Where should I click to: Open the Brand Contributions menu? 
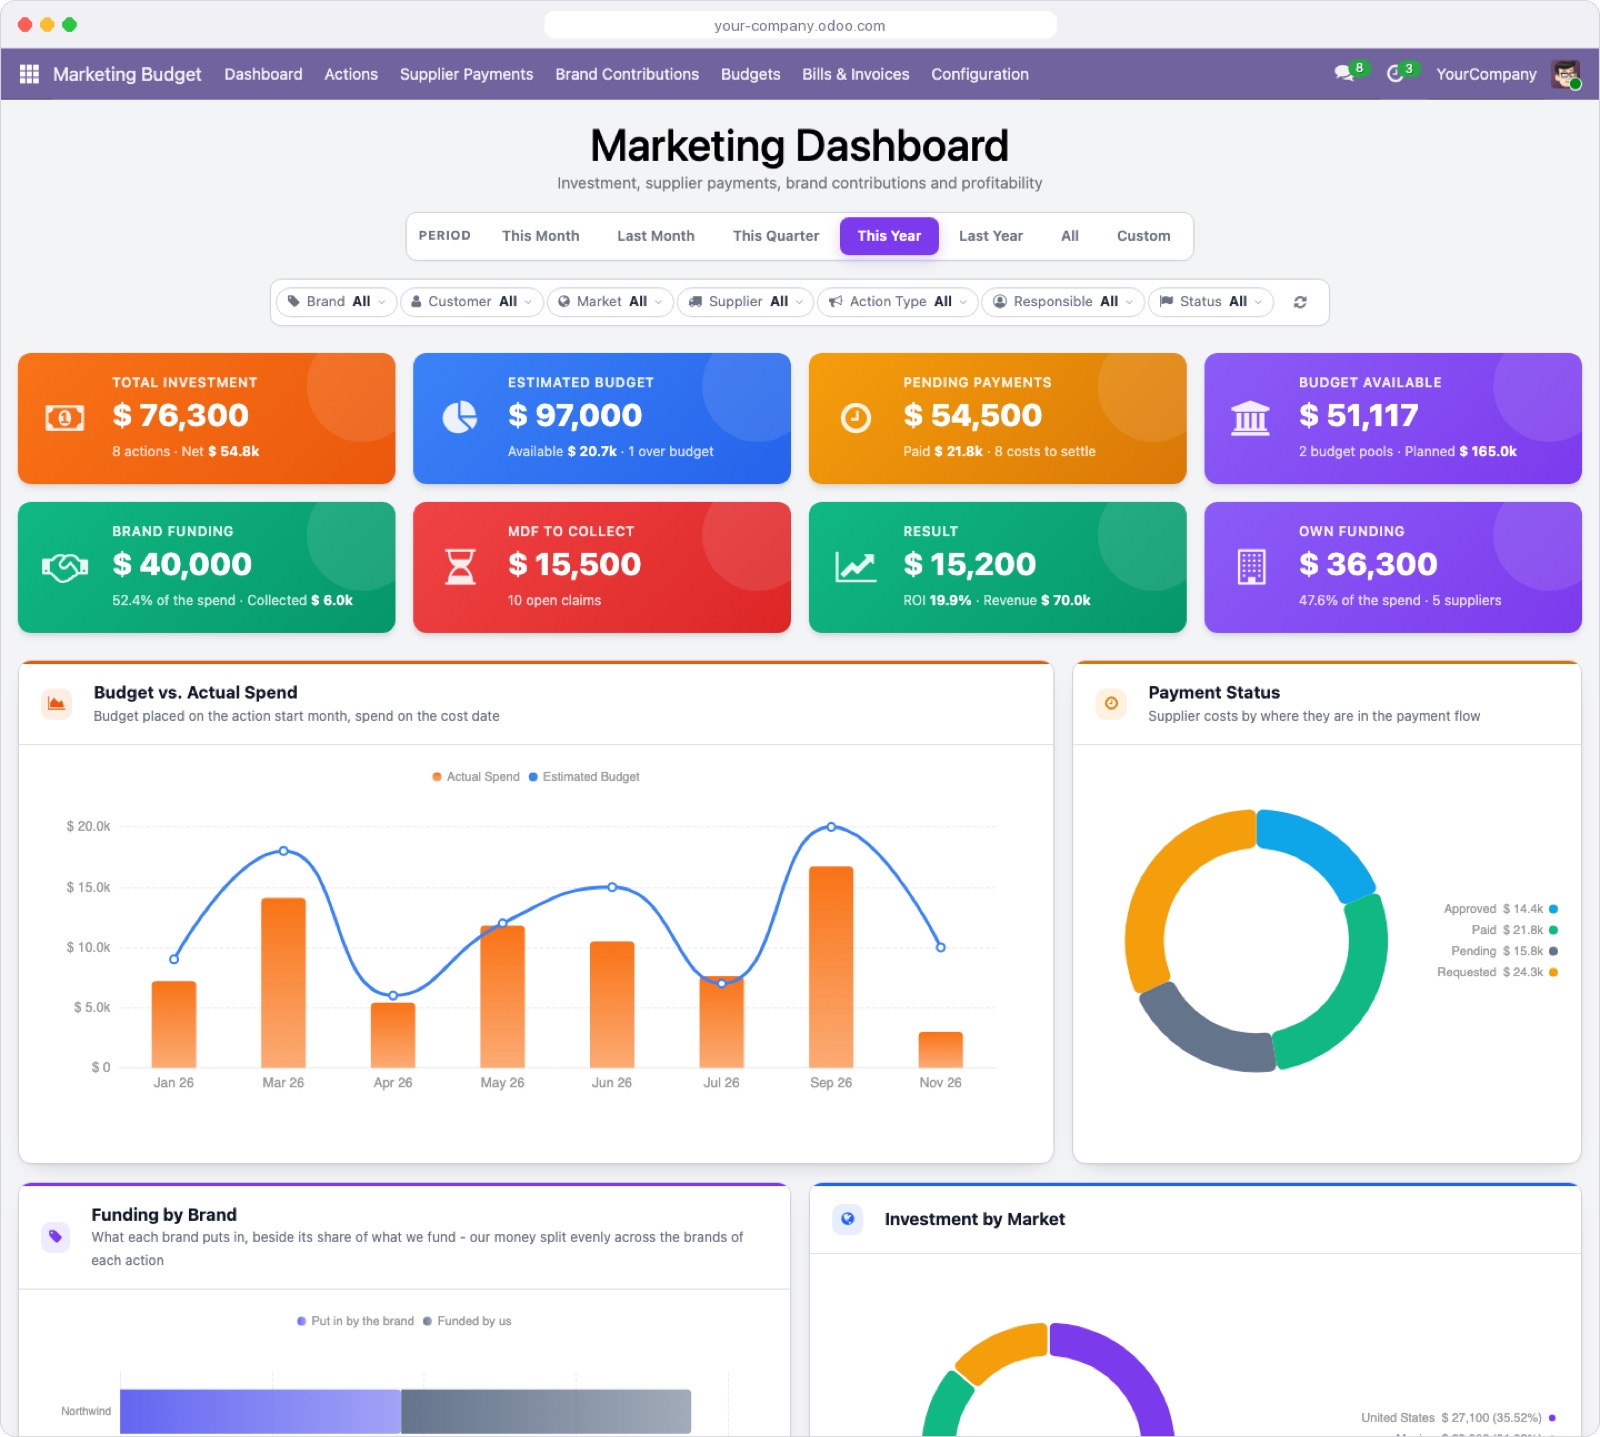tap(627, 74)
